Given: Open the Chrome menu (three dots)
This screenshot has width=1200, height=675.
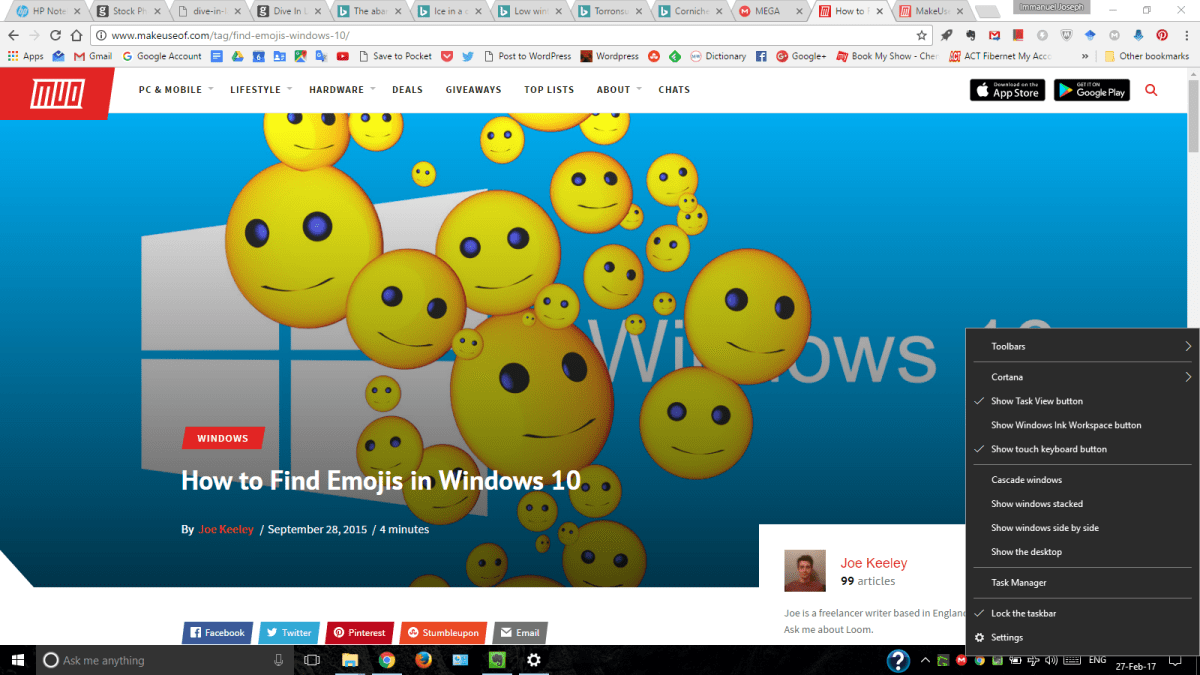Looking at the screenshot, I should (x=1186, y=33).
